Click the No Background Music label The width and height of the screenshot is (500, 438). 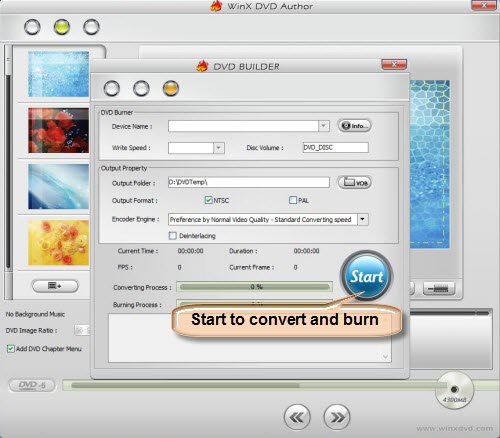tap(35, 314)
